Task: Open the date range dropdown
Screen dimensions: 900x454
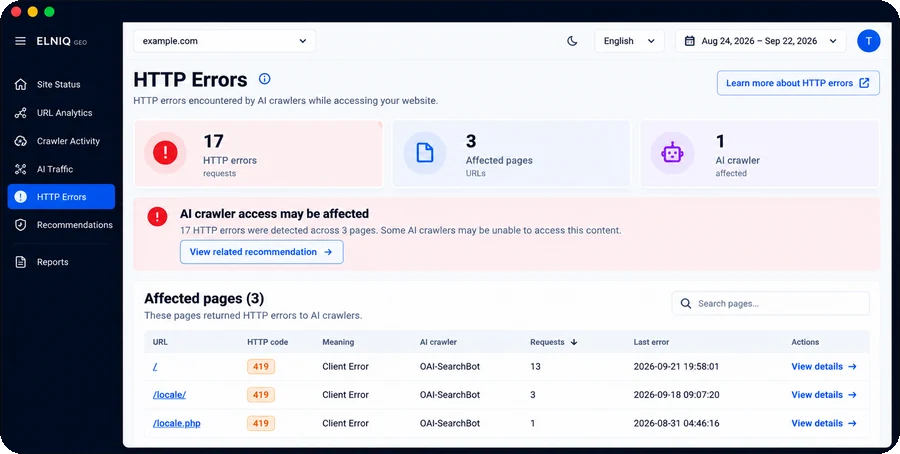Action: 761,41
